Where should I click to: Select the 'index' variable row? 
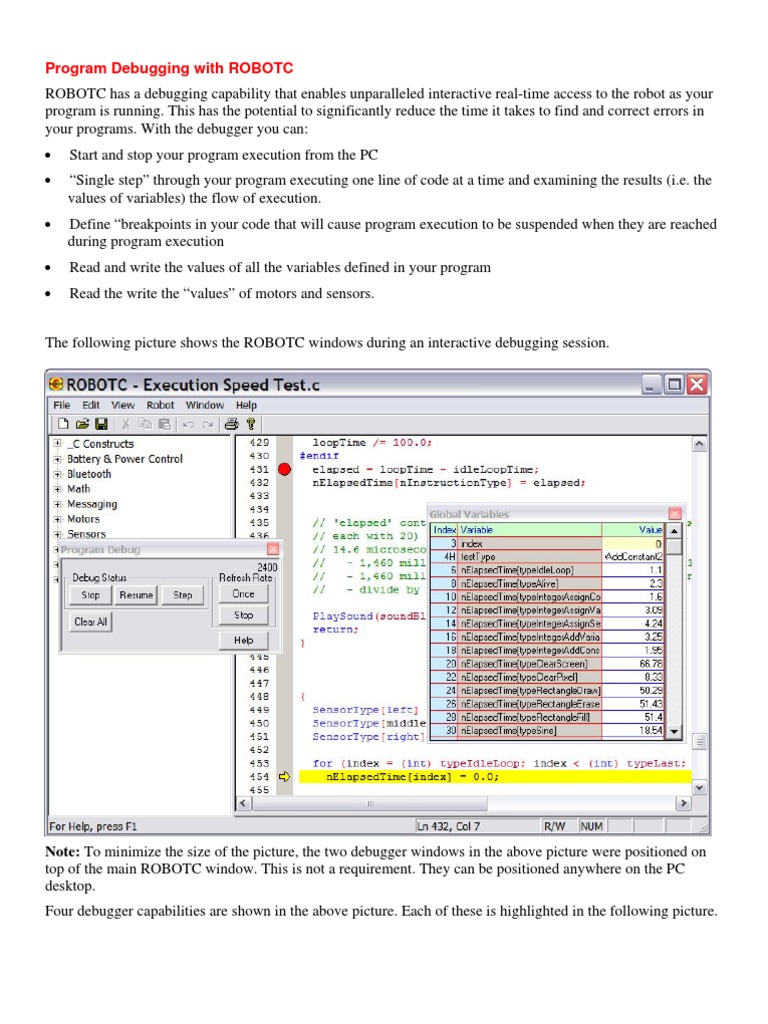tap(547, 543)
